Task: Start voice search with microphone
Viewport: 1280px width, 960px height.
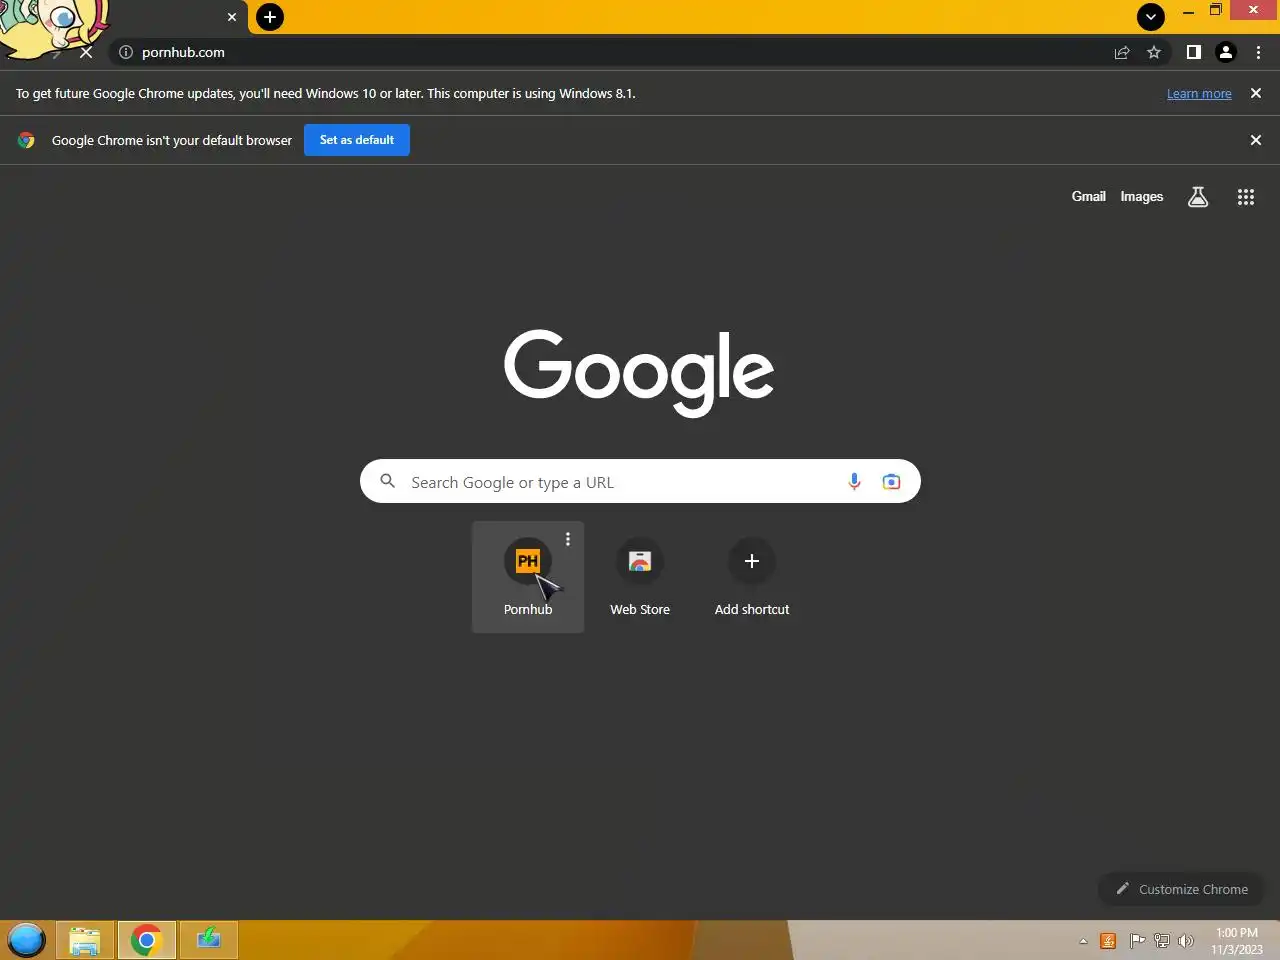Action: coord(854,482)
